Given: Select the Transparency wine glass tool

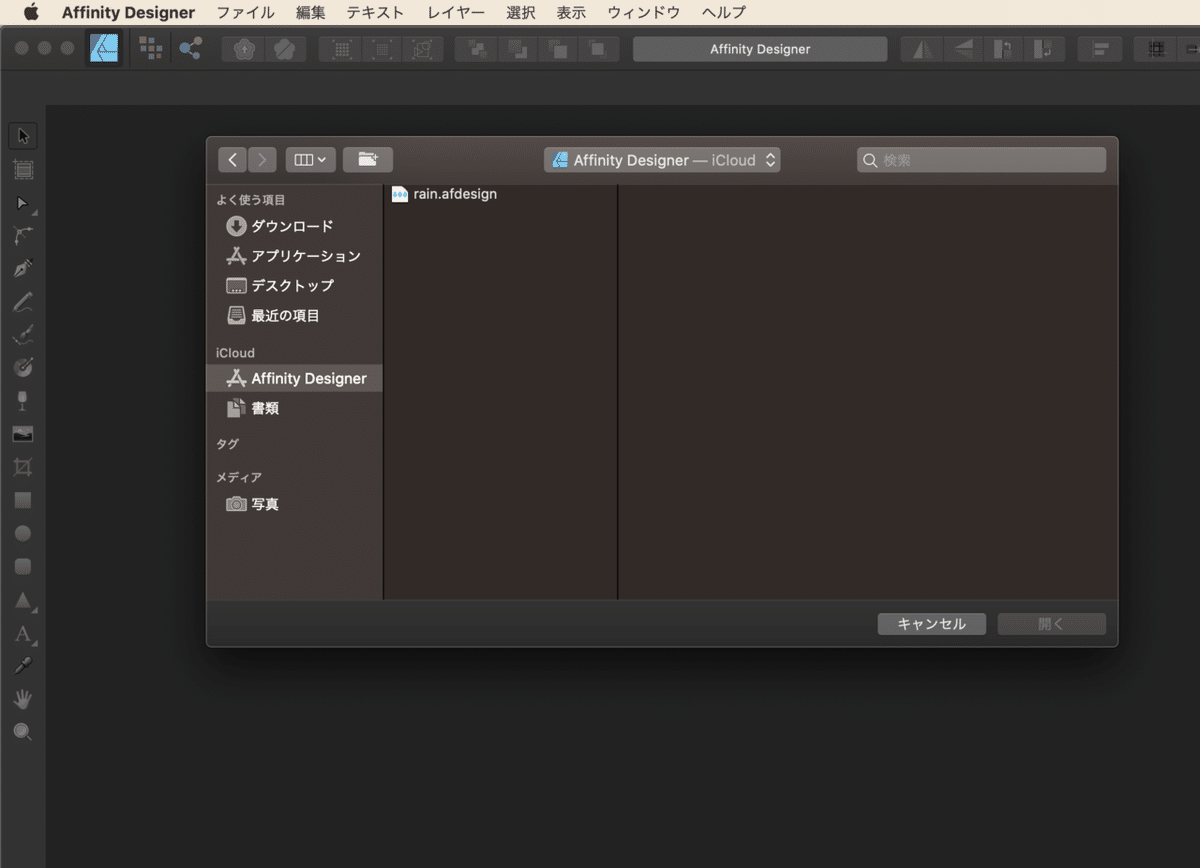Looking at the screenshot, I should tap(23, 401).
